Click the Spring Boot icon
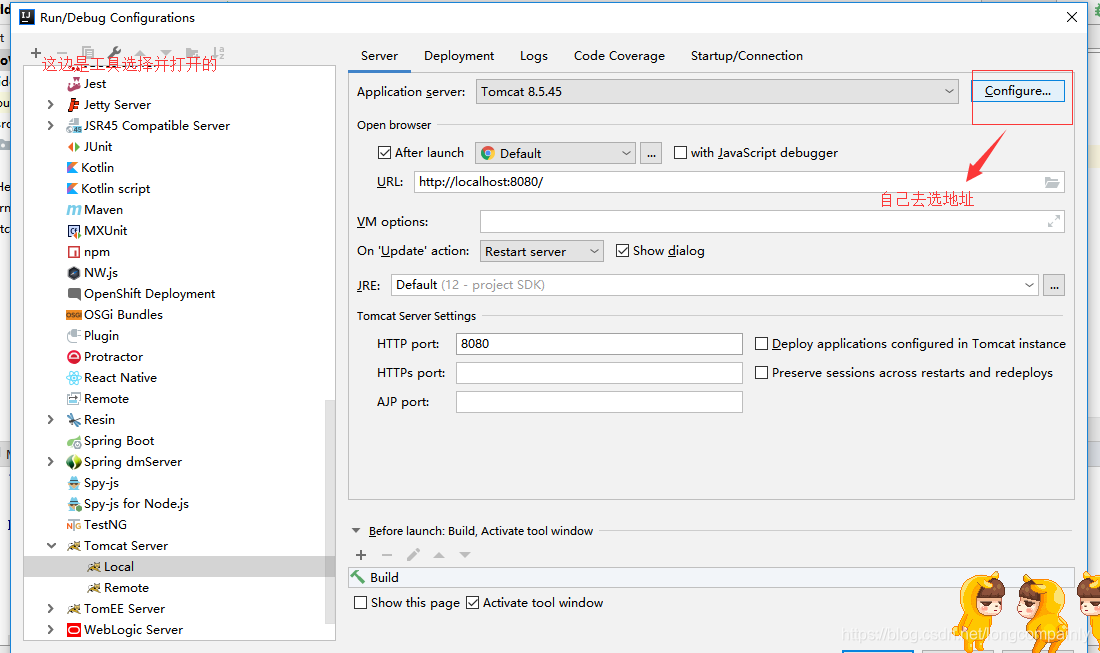 tap(74, 441)
